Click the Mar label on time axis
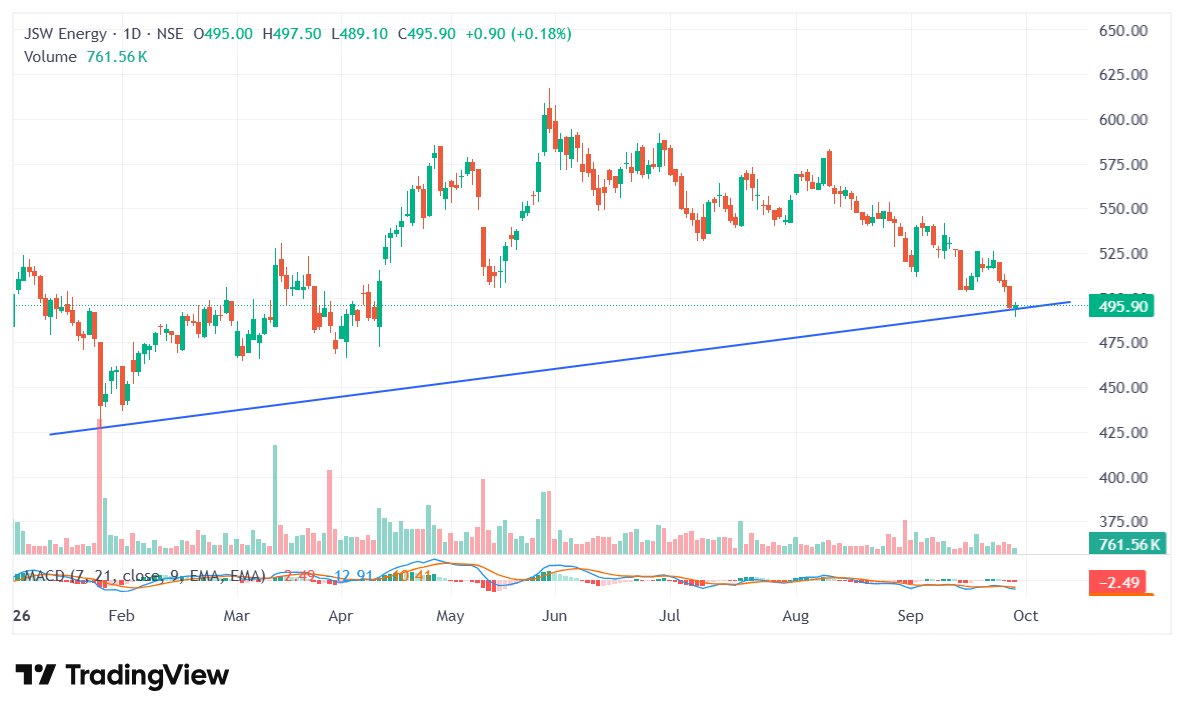Viewport: 1184px width, 715px height. (236, 616)
